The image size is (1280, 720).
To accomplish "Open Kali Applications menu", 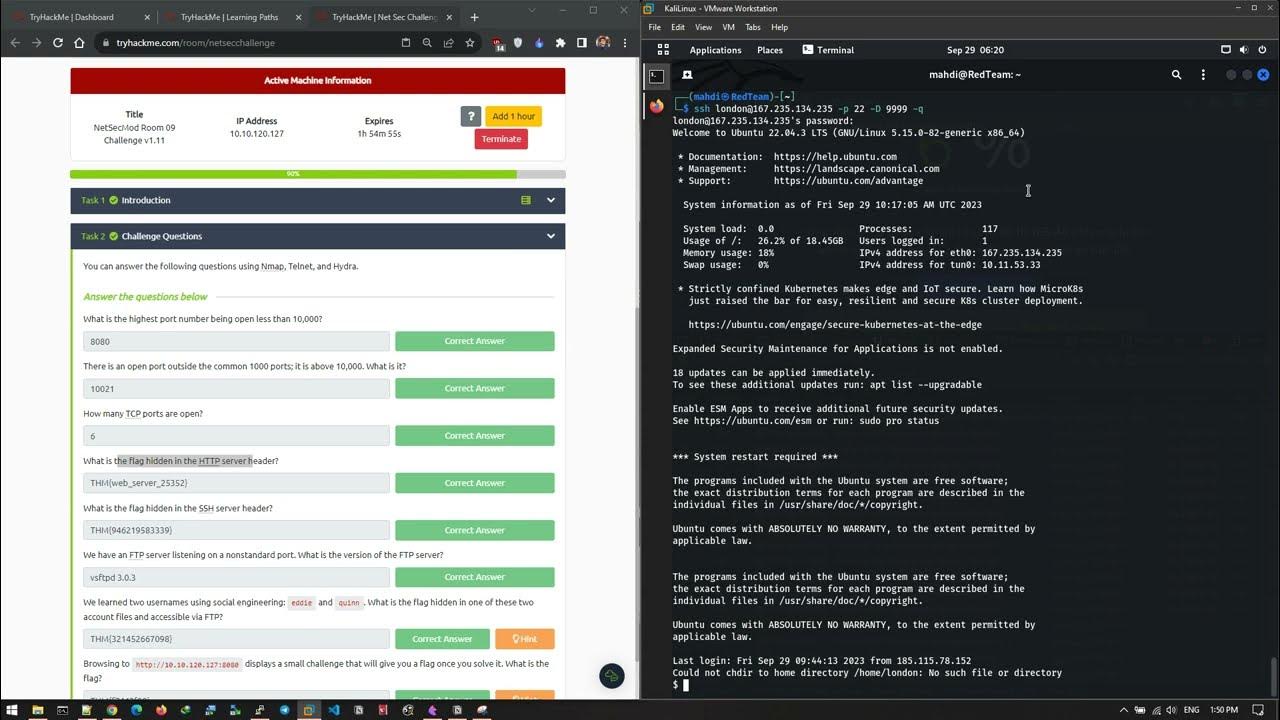I will pyautogui.click(x=715, y=50).
